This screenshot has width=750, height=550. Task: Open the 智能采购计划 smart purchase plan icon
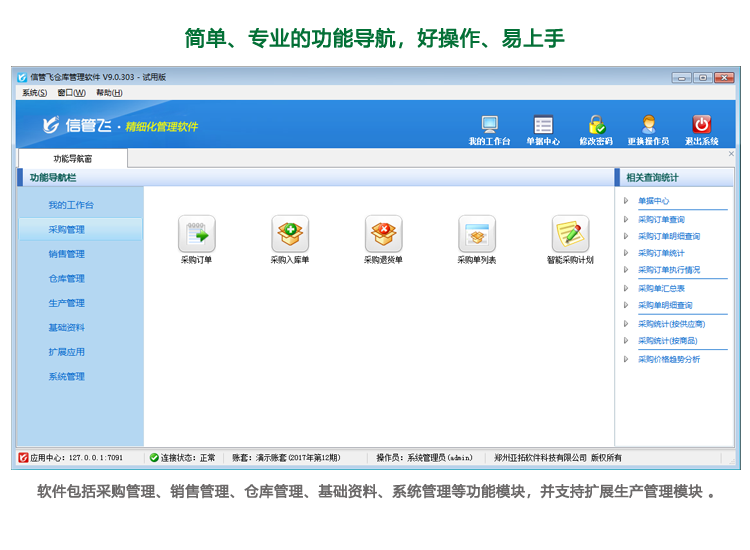pos(570,234)
